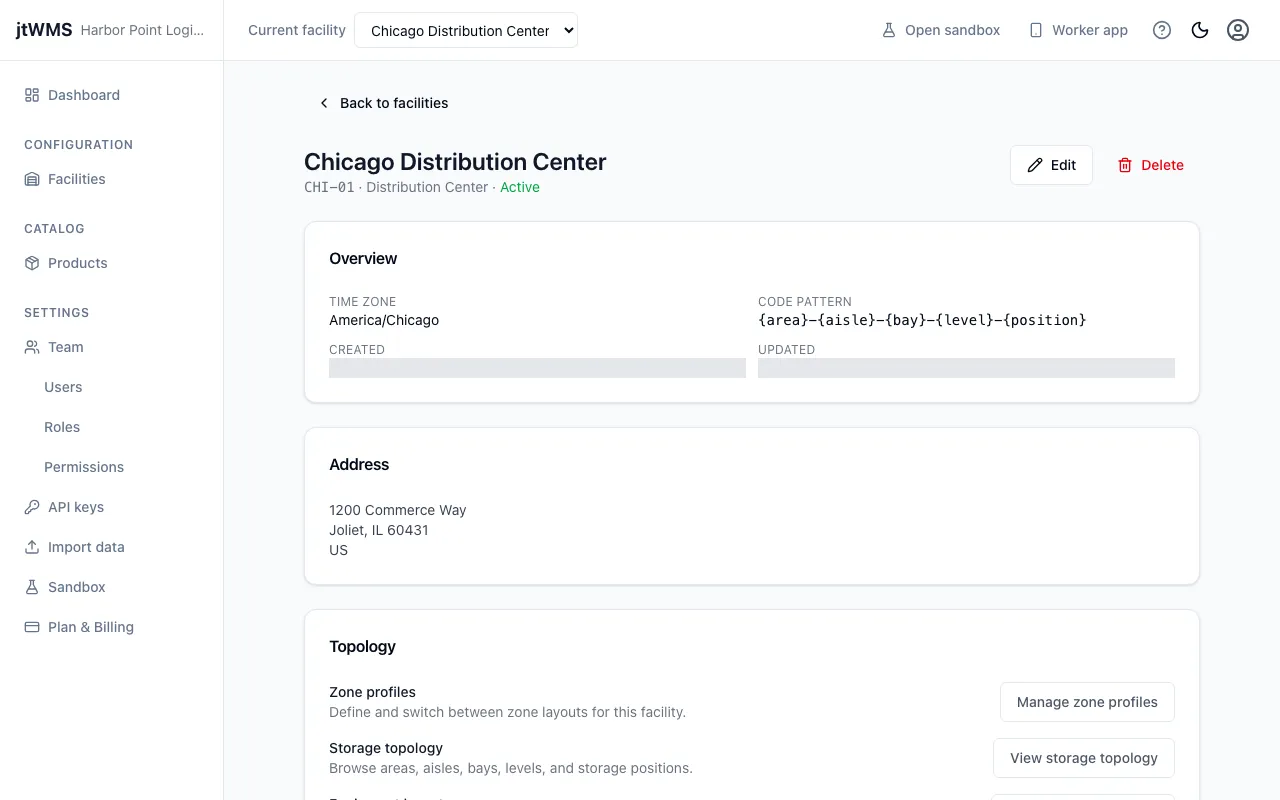Screen dimensions: 1280x800
Task: Click the Harbor Point Logi... organization name
Action: [142, 30]
